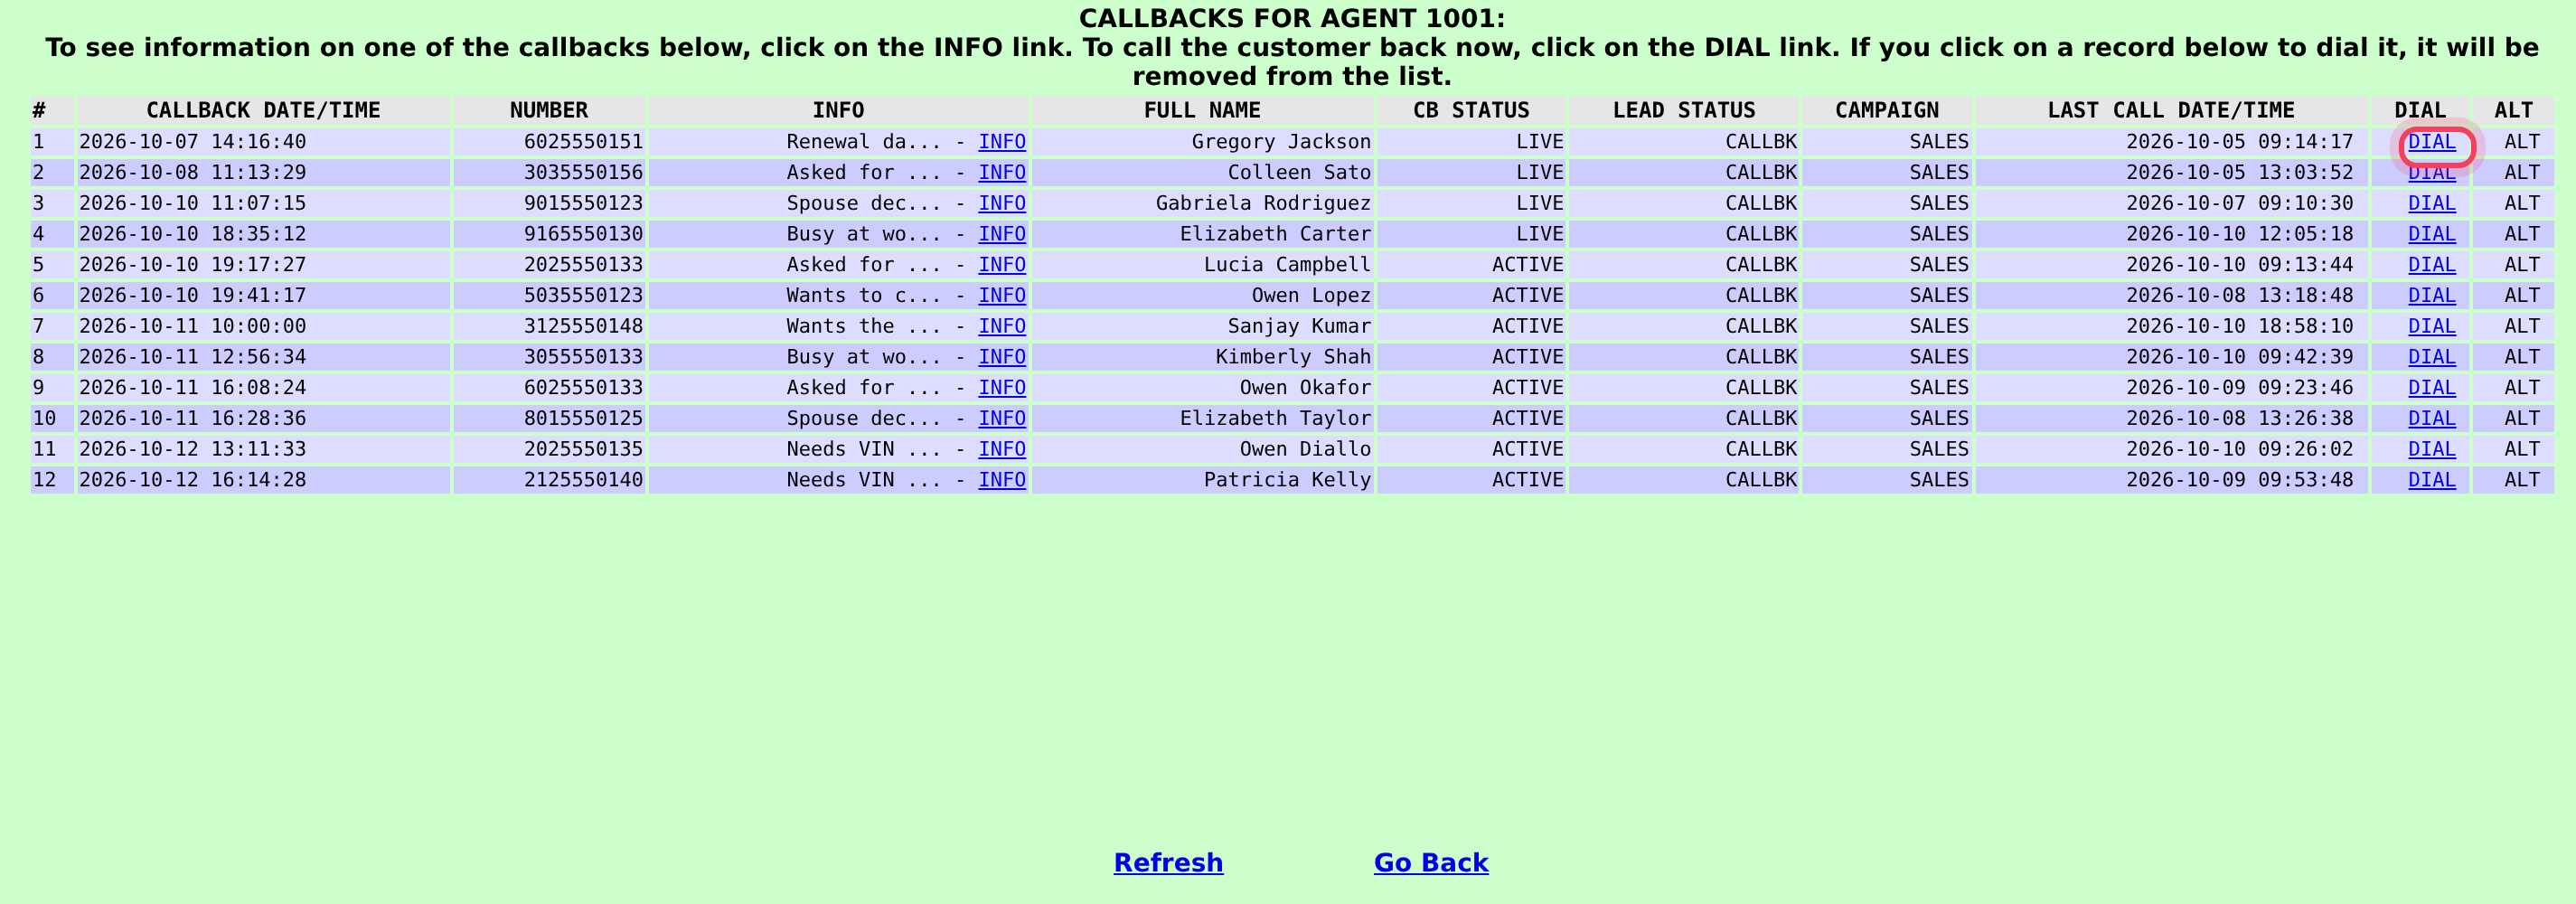Viewport: 2576px width, 904px height.
Task: Click the LAST CALL DATE/TIME header
Action: [x=2171, y=110]
